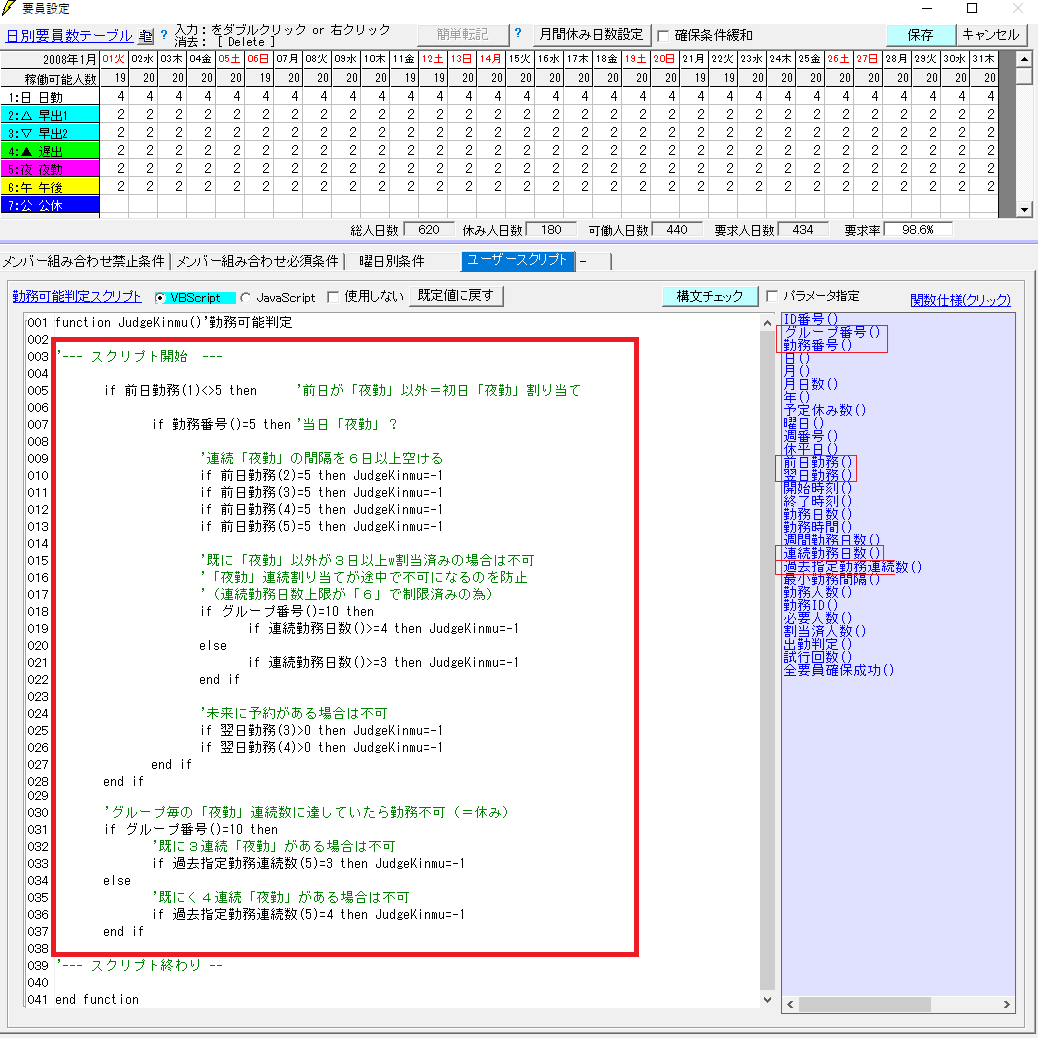
Task: Check the パラメータ指定 option
Action: click(771, 296)
